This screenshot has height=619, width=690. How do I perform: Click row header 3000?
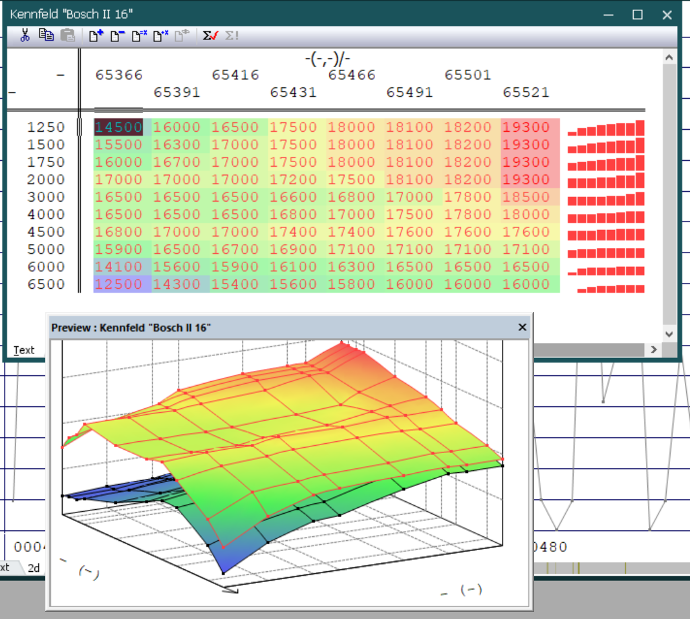point(46,197)
